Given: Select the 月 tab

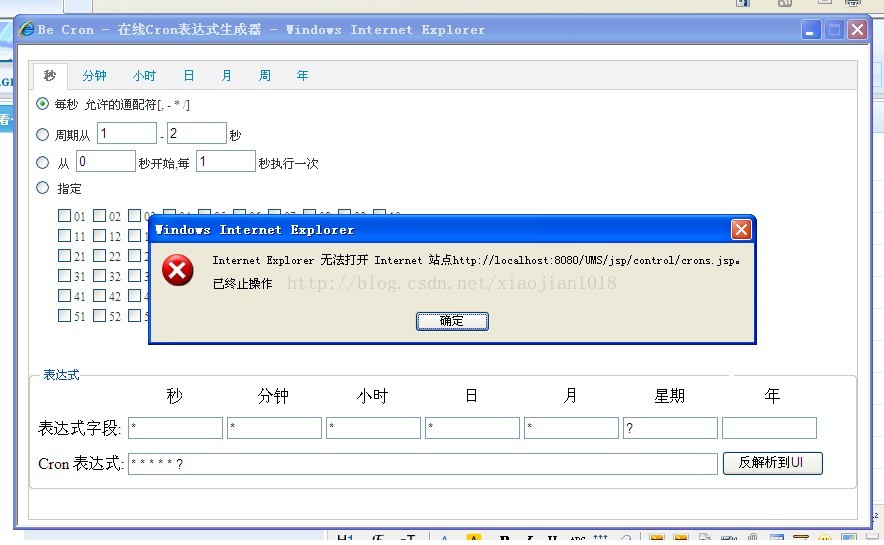Looking at the screenshot, I should point(227,76).
